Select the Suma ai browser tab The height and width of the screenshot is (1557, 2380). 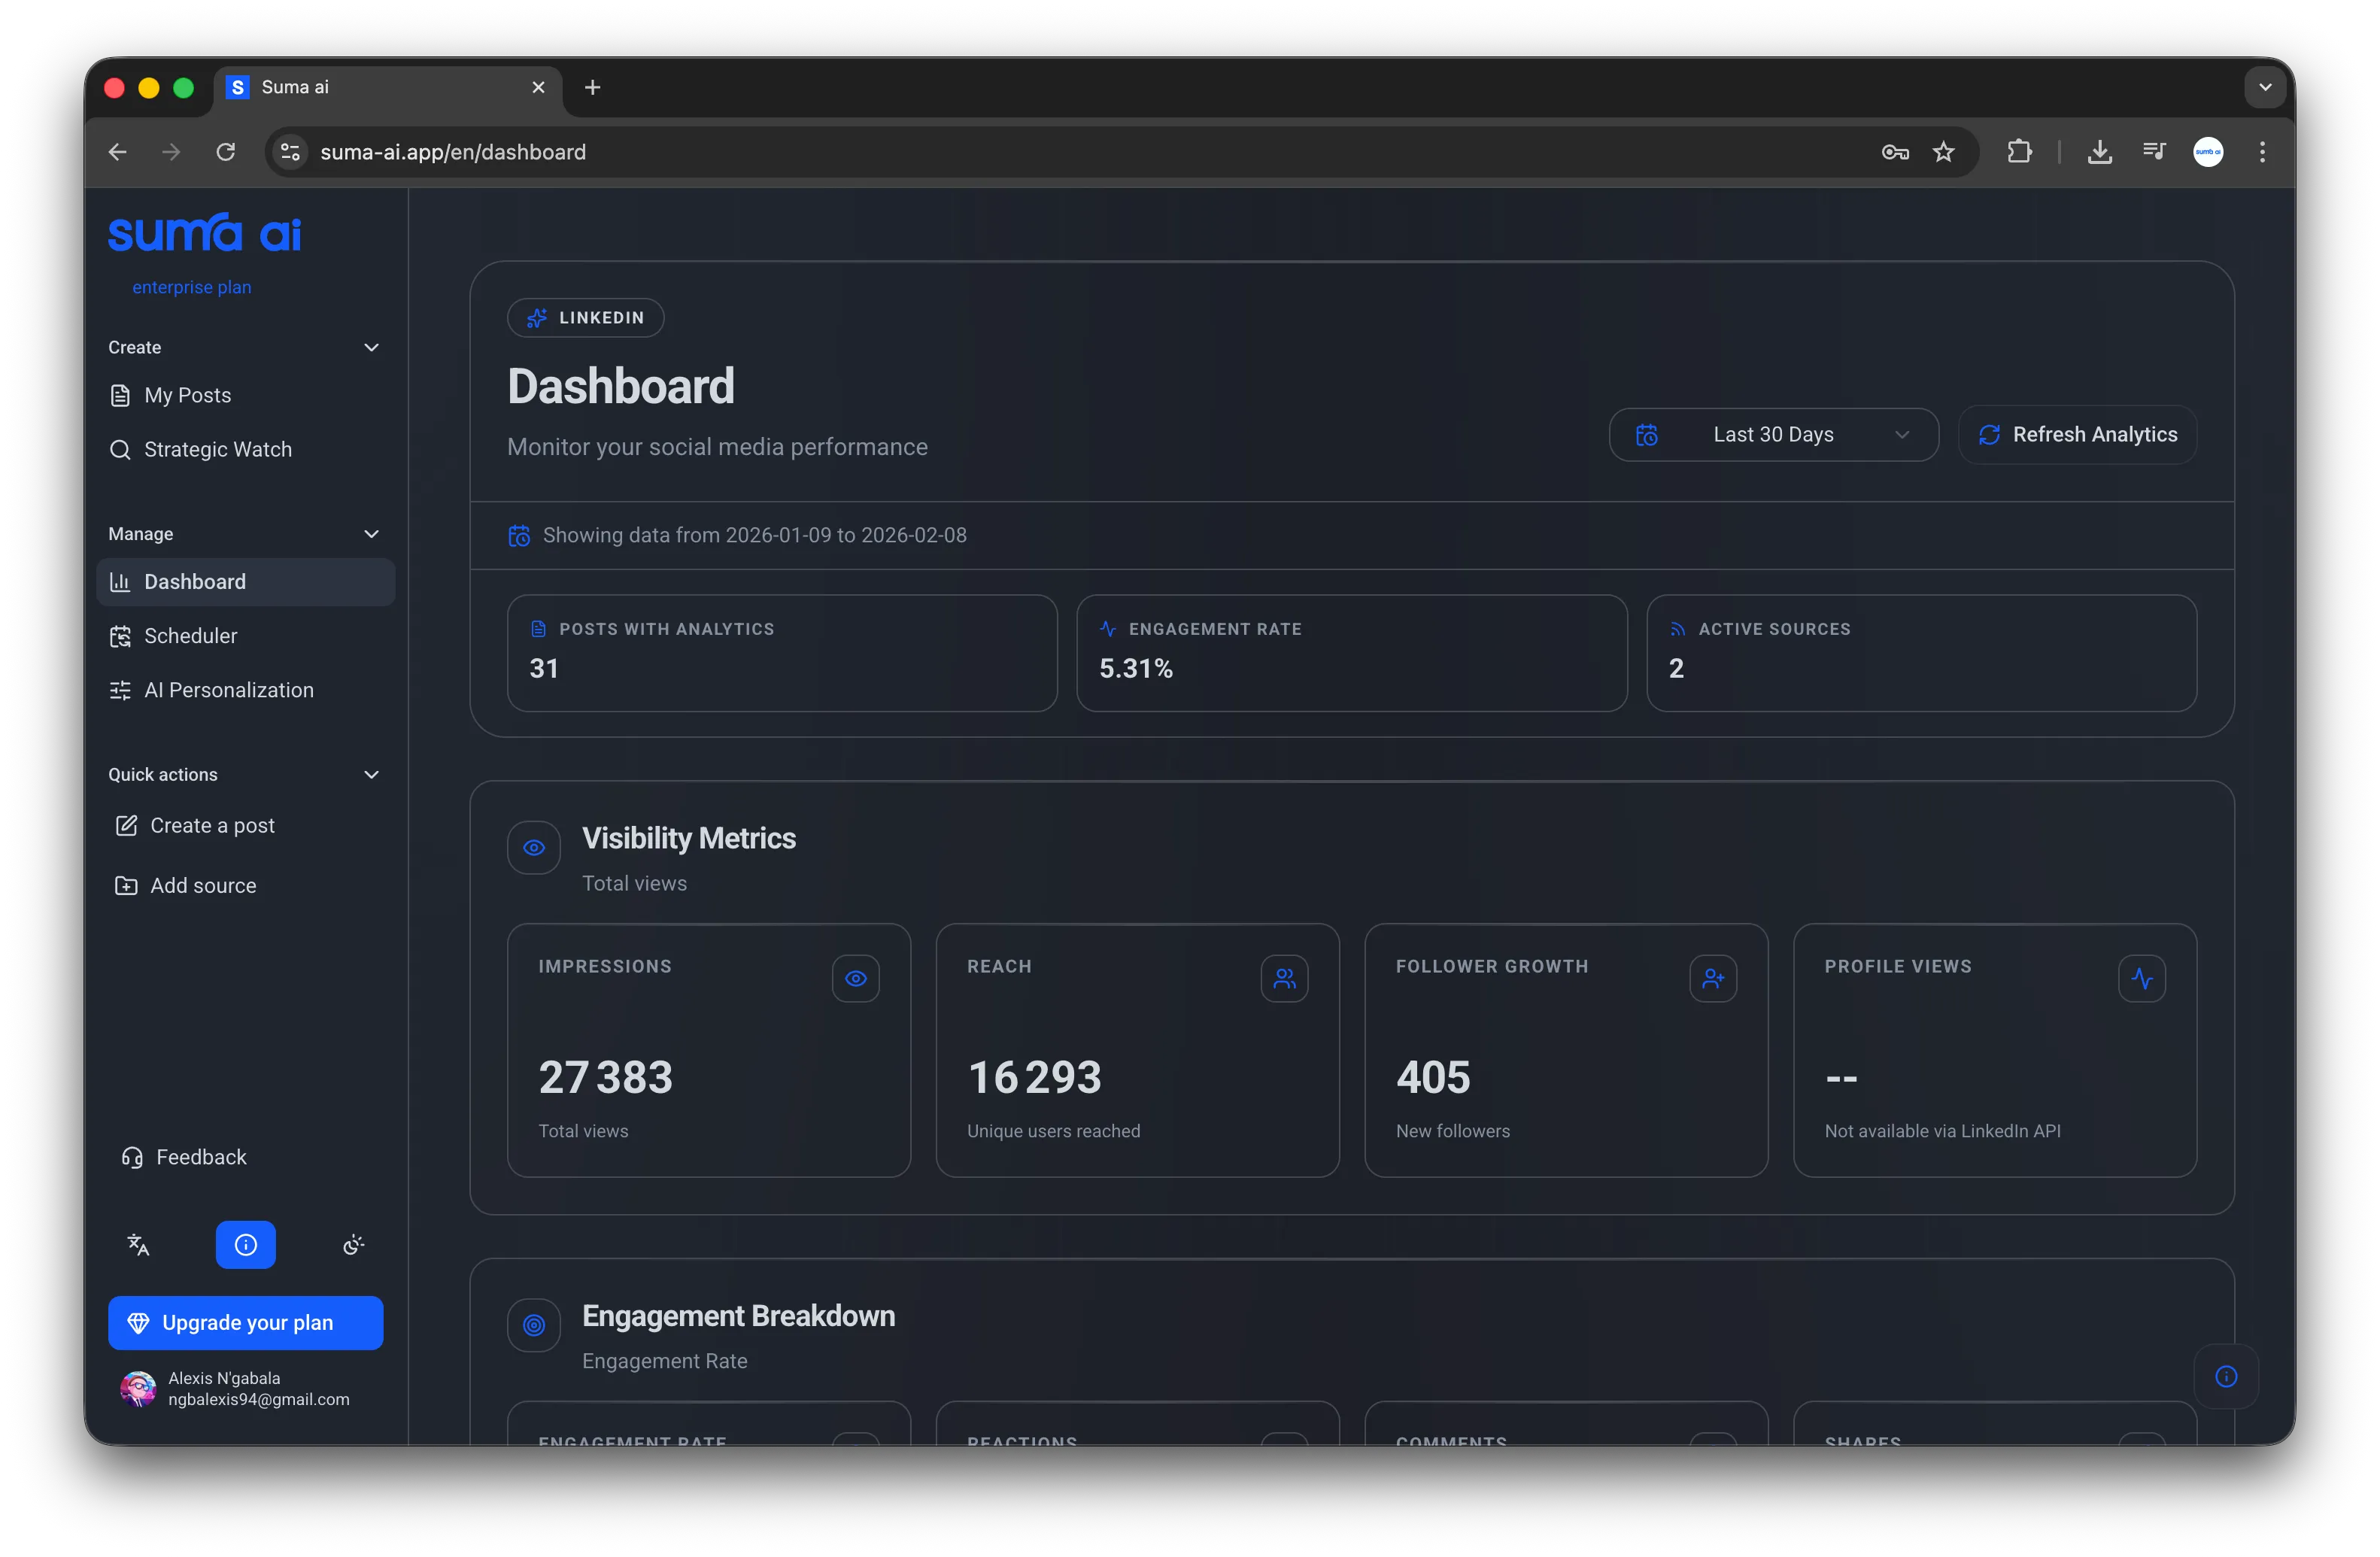(388, 88)
